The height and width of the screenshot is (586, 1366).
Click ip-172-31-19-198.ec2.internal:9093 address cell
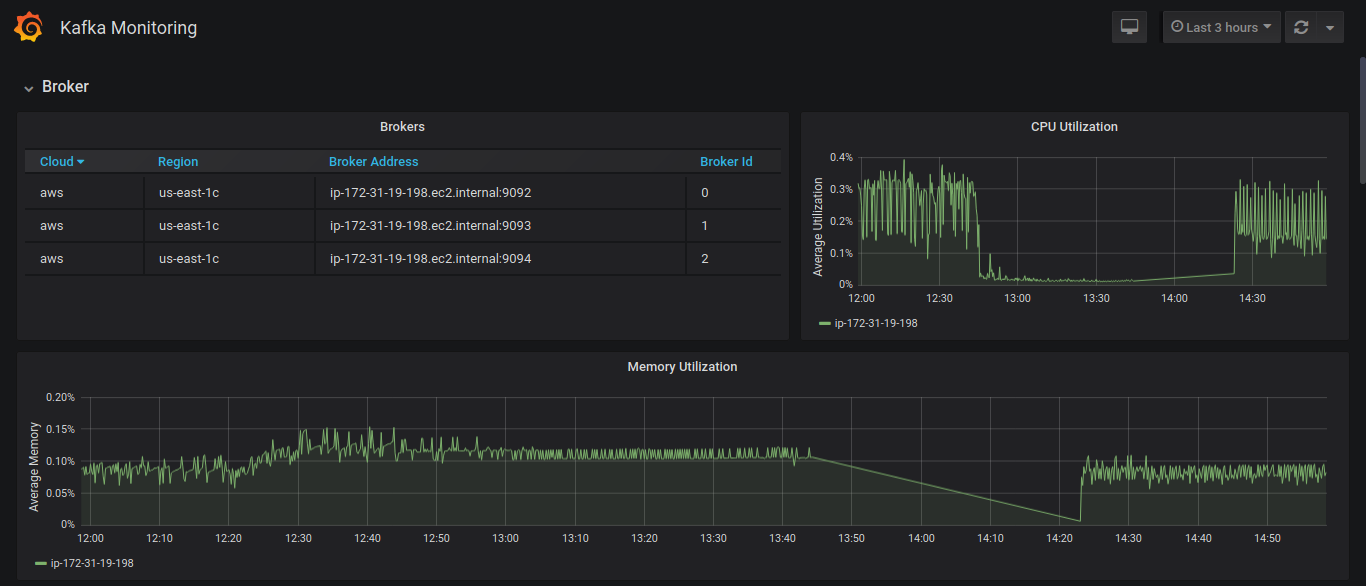[500, 225]
